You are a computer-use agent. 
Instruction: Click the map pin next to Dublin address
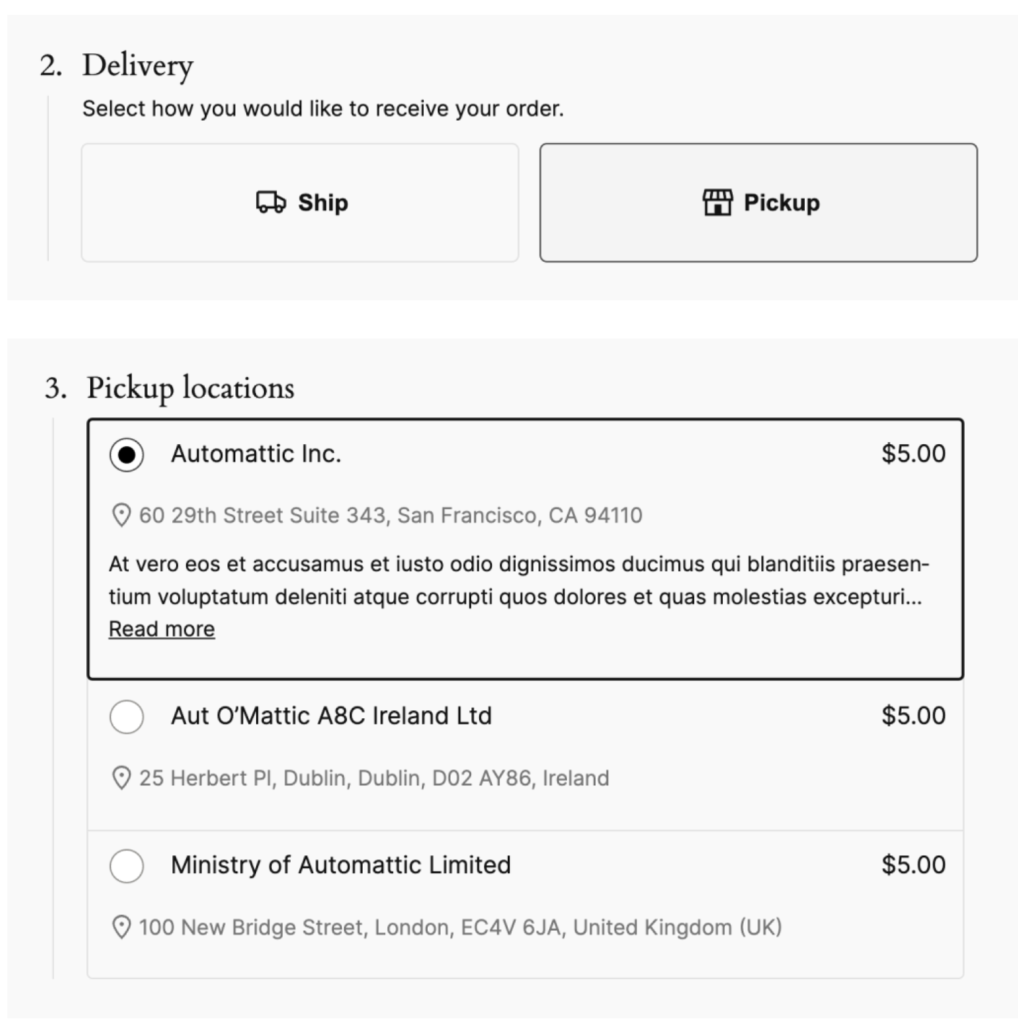click(x=121, y=778)
